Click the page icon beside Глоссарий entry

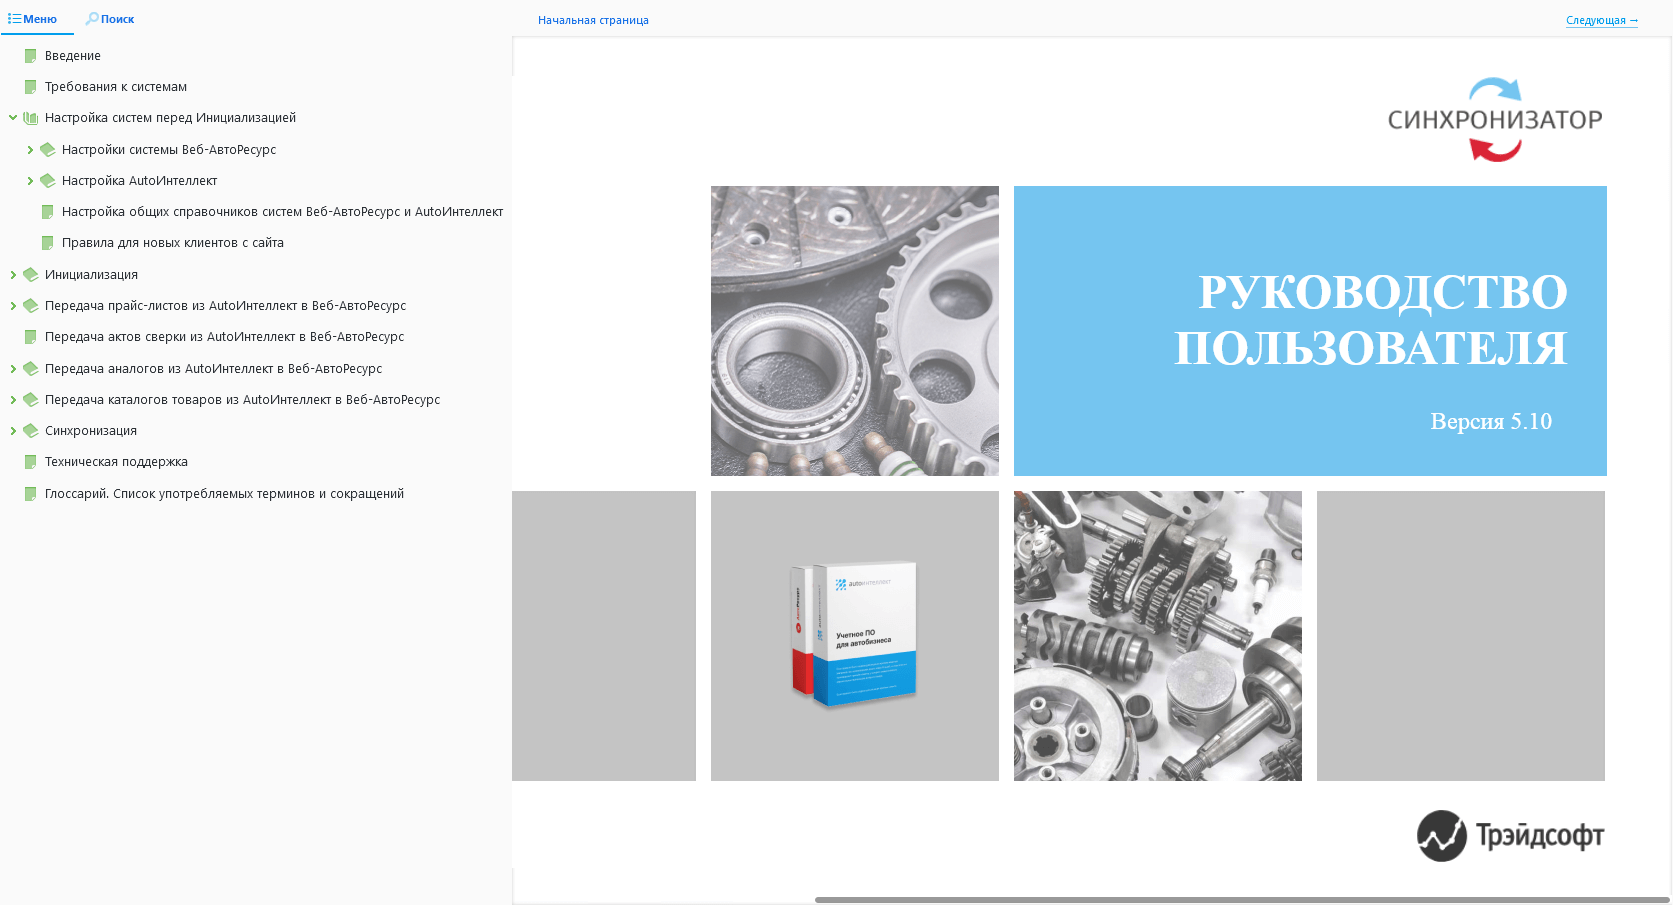click(31, 494)
